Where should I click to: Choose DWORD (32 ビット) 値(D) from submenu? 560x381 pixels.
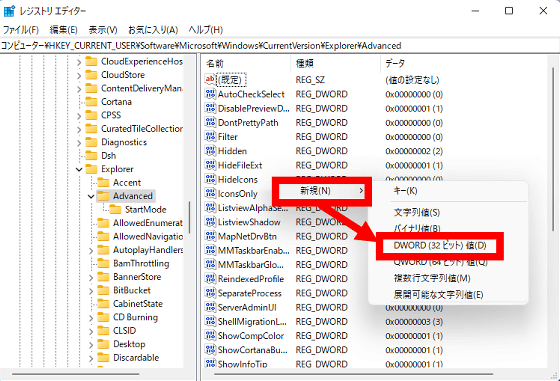pos(440,246)
